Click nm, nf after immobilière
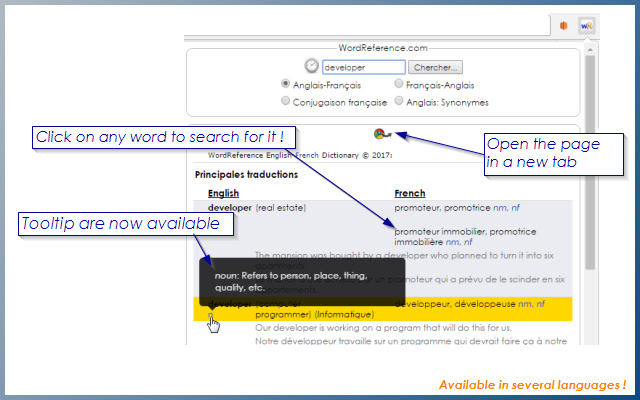 click(459, 242)
